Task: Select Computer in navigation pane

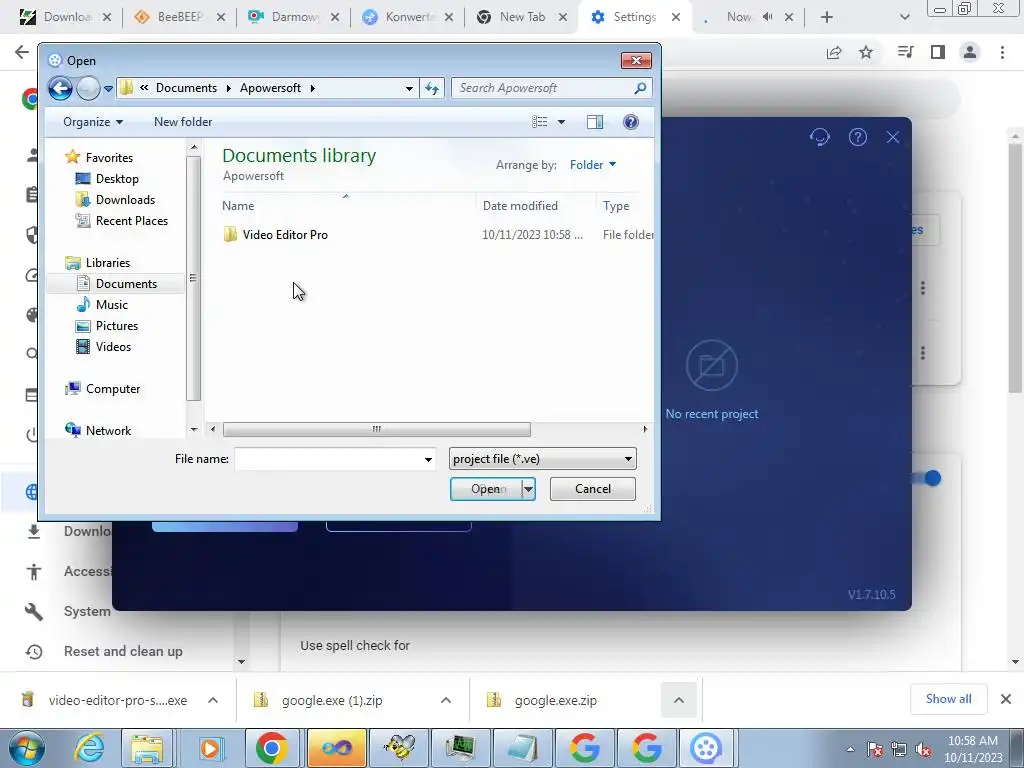Action: tap(113, 389)
